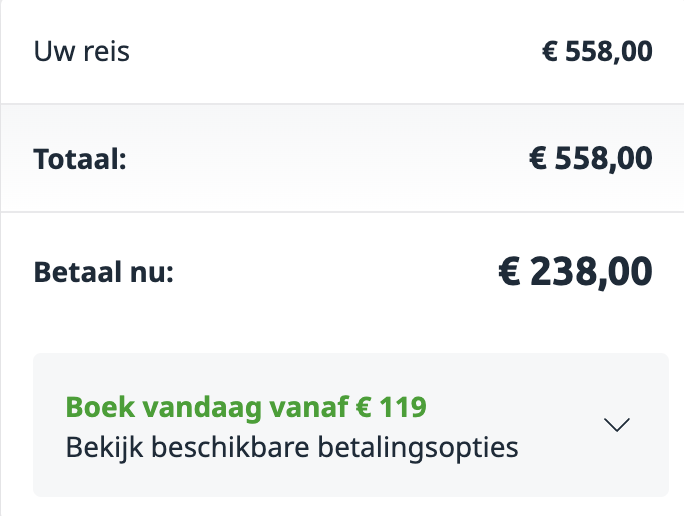Click the word 'nu:' in the Betaal row
The image size is (684, 516).
click(151, 271)
